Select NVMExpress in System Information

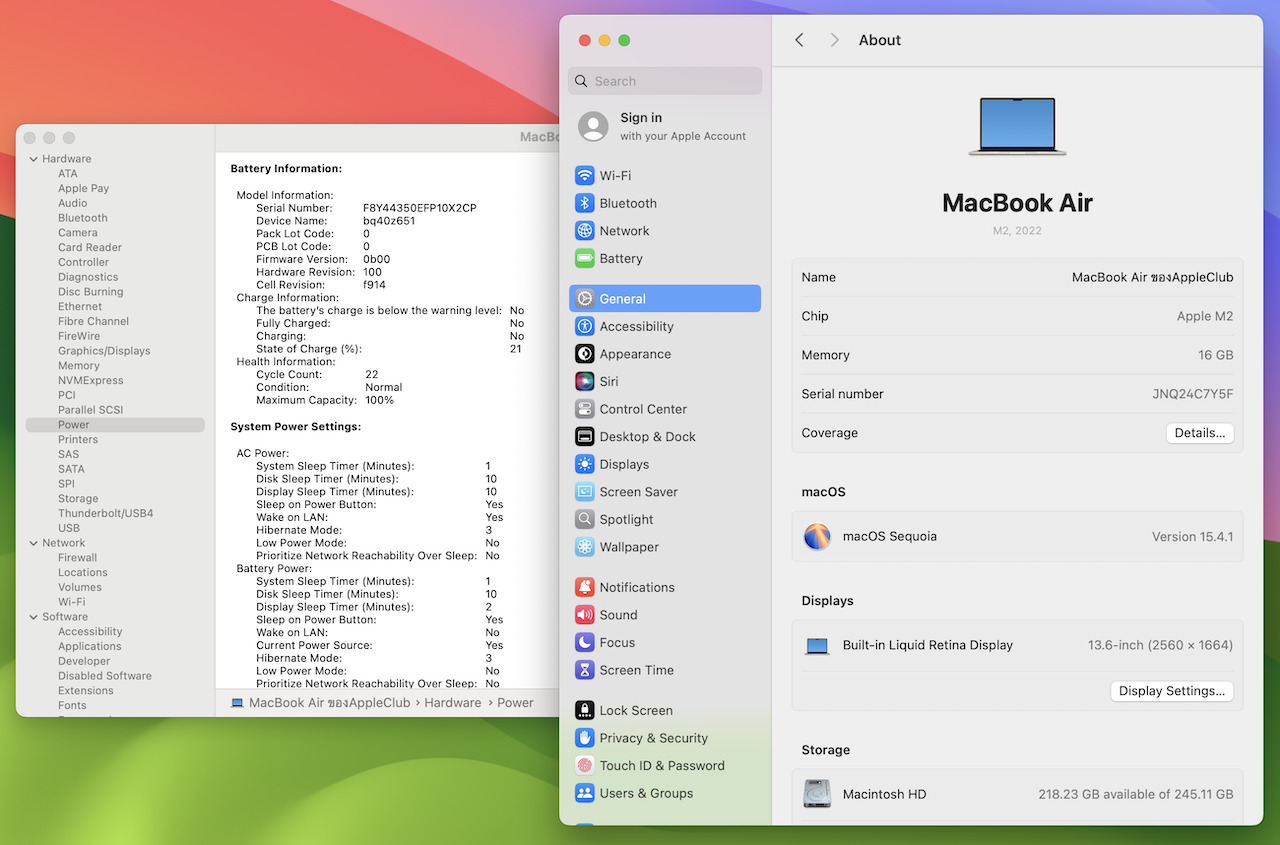pos(91,380)
